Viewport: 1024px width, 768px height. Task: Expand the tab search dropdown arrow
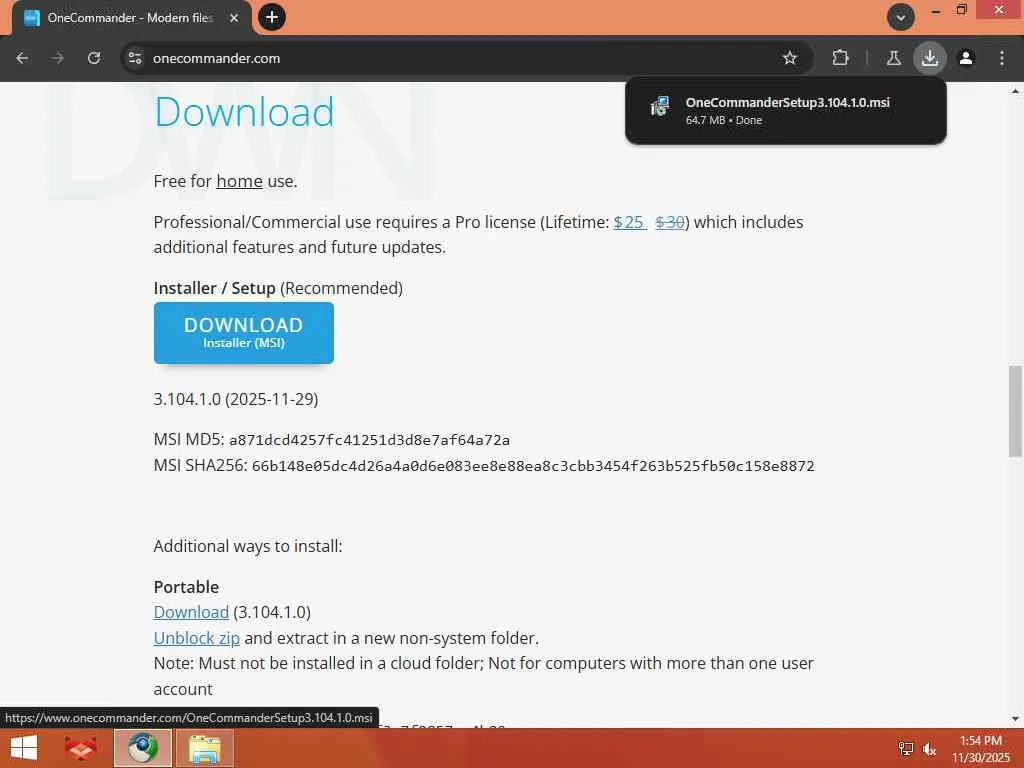(901, 18)
